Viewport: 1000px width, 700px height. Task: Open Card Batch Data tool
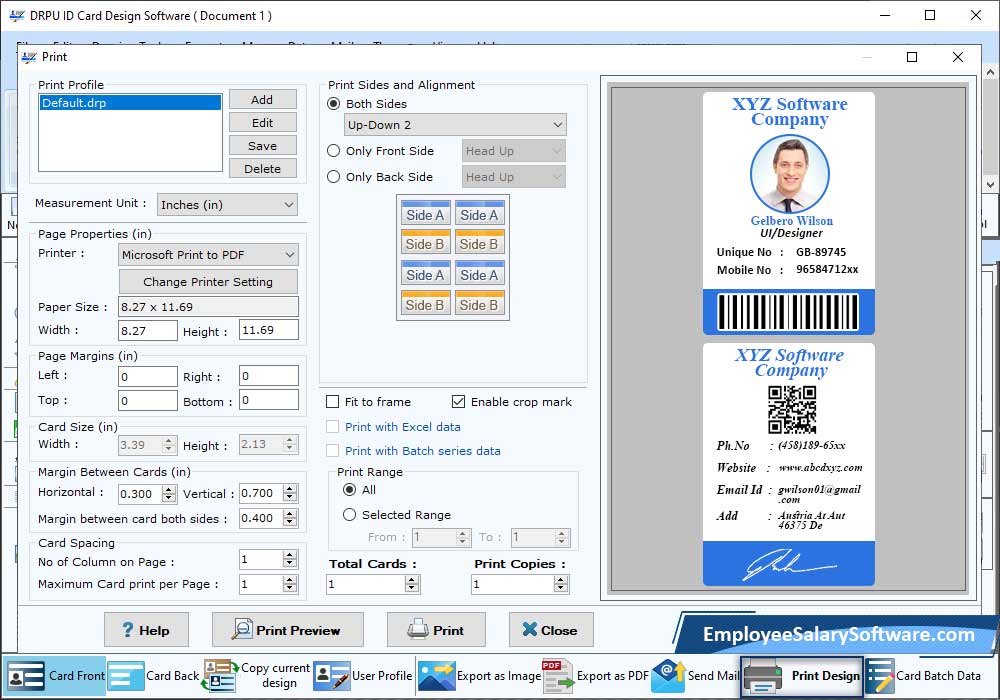[x=923, y=676]
